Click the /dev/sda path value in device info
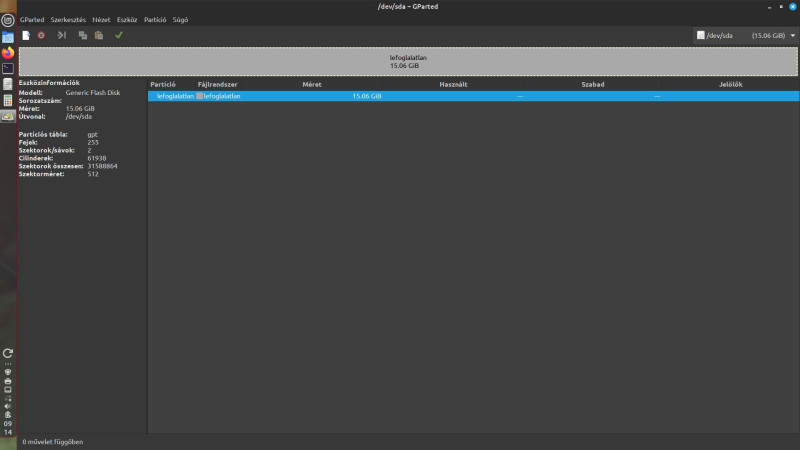Screen dimensions: 800x450 click(x=79, y=116)
